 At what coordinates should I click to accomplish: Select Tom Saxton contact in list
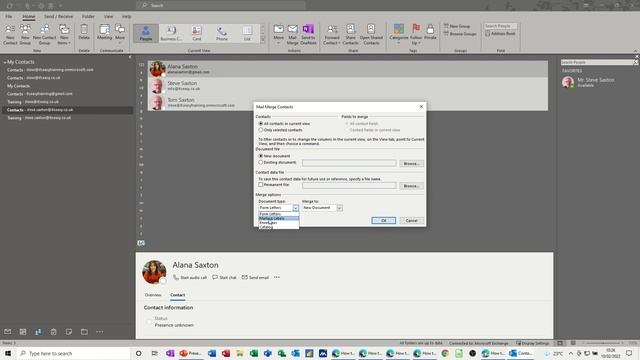click(348, 102)
